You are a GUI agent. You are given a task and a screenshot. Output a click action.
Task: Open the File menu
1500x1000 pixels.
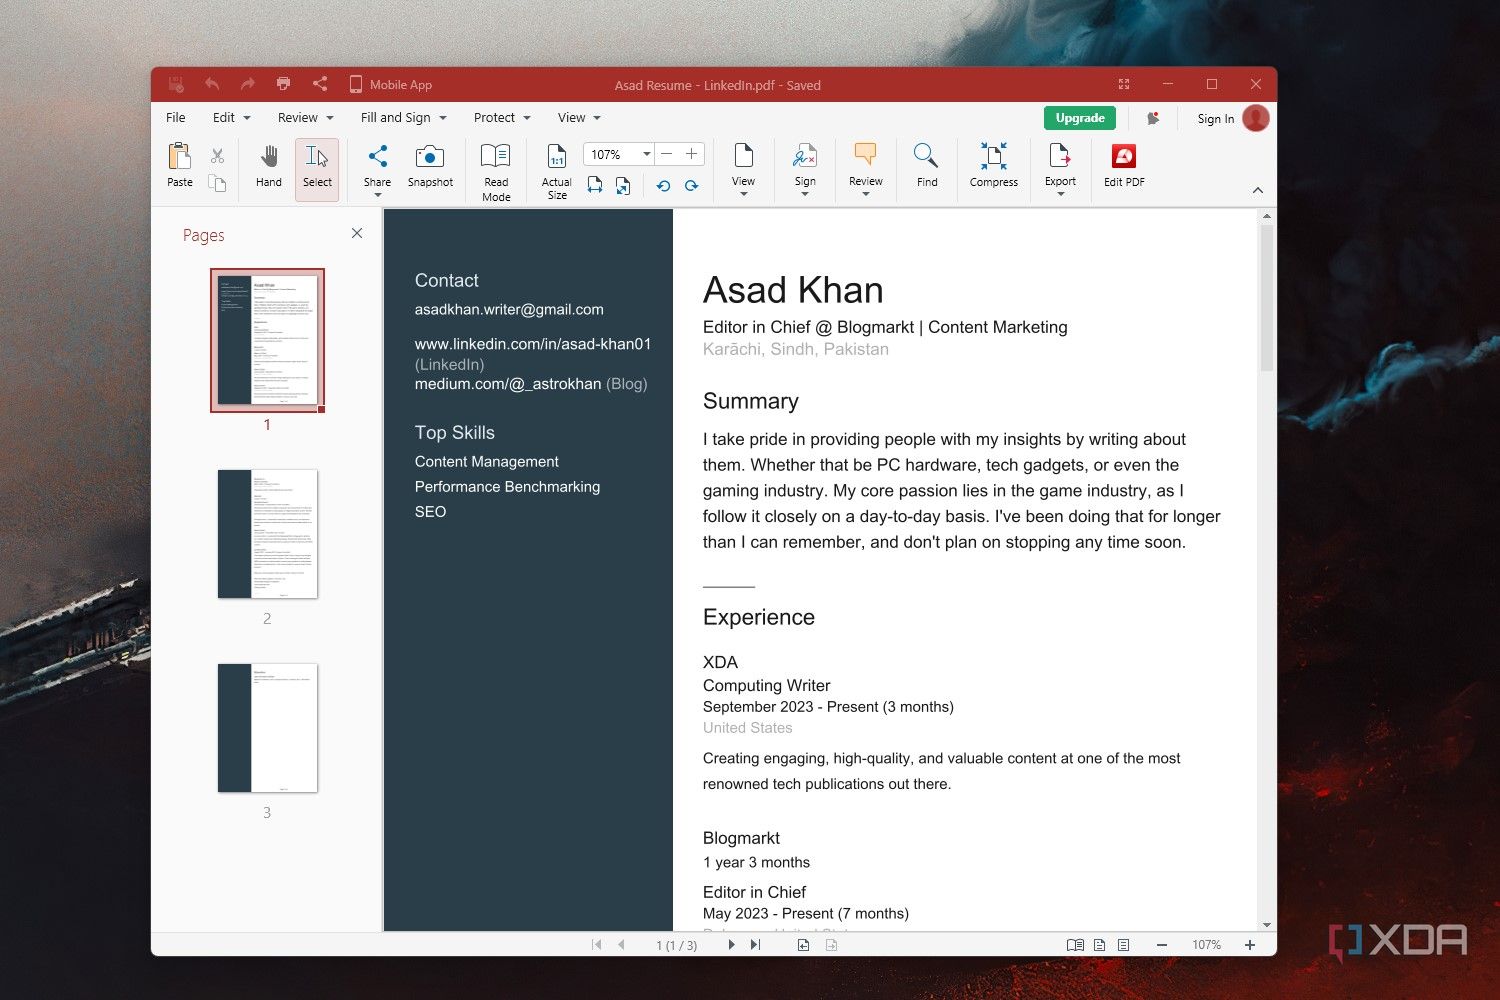[176, 118]
